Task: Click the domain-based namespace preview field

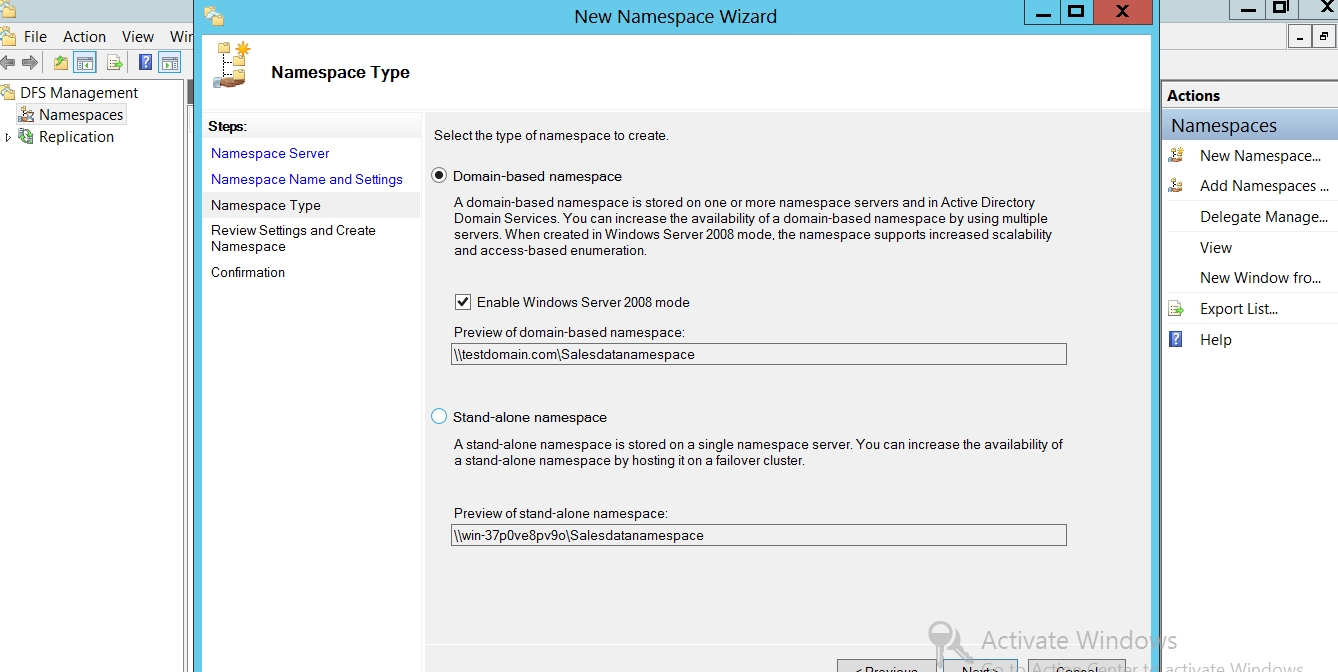Action: (x=758, y=354)
